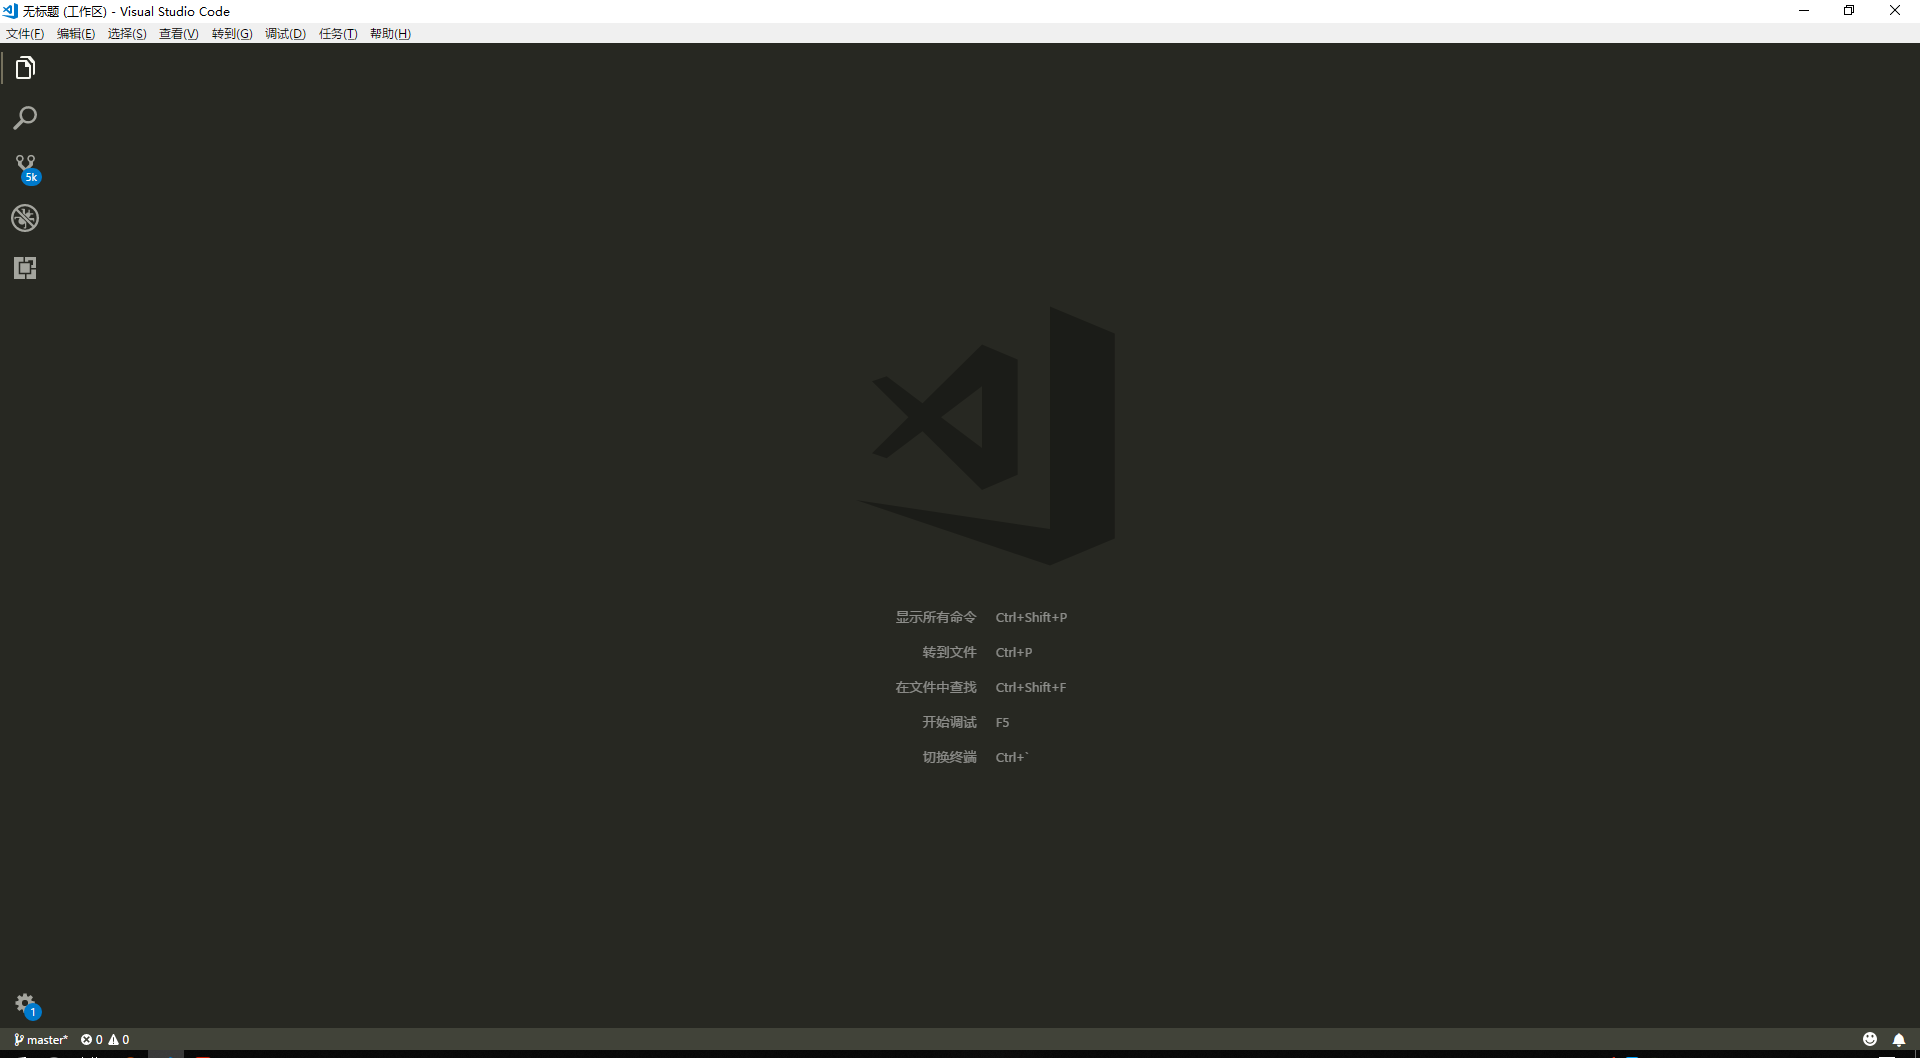The image size is (1920, 1058).
Task: Open the Explorer view in activity bar
Action: click(25, 68)
